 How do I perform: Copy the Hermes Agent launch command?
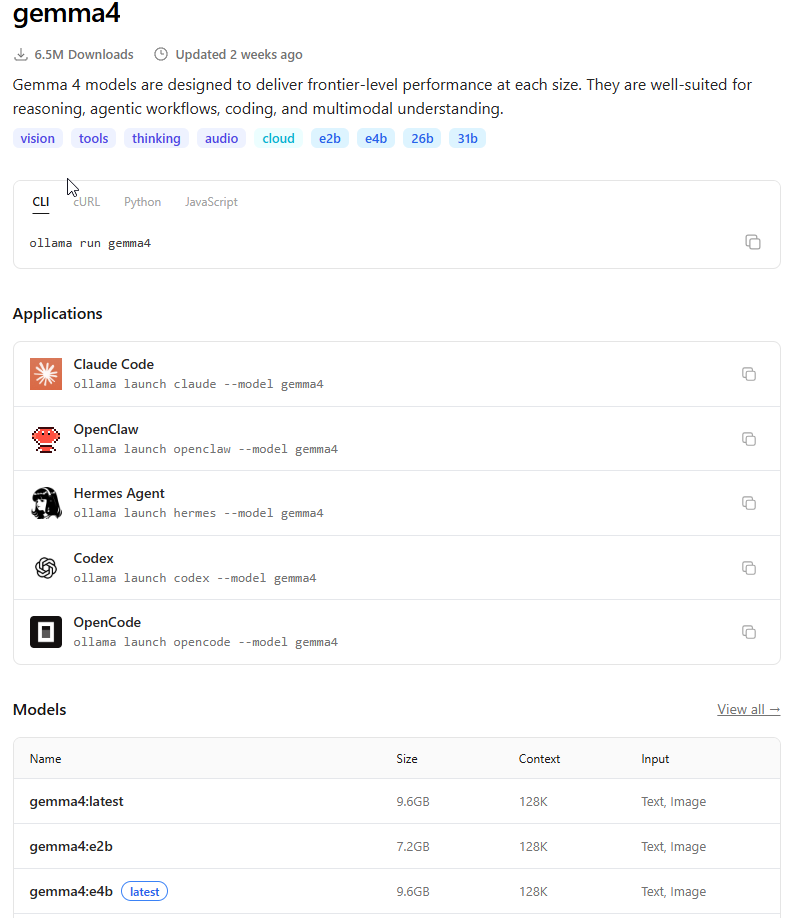[749, 503]
